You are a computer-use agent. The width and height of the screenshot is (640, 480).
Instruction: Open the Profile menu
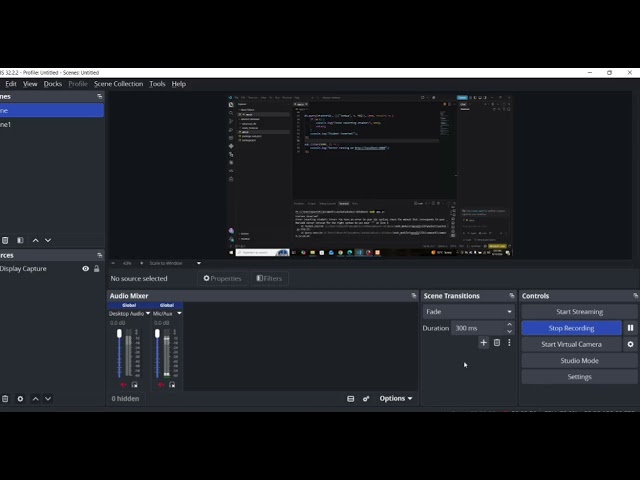point(78,84)
